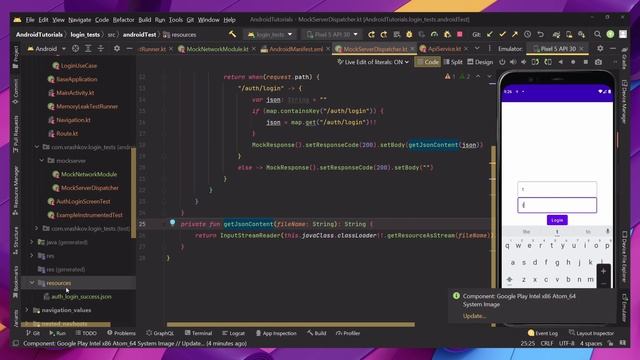
Task: Click the Project panel settings gear
Action: click(117, 49)
